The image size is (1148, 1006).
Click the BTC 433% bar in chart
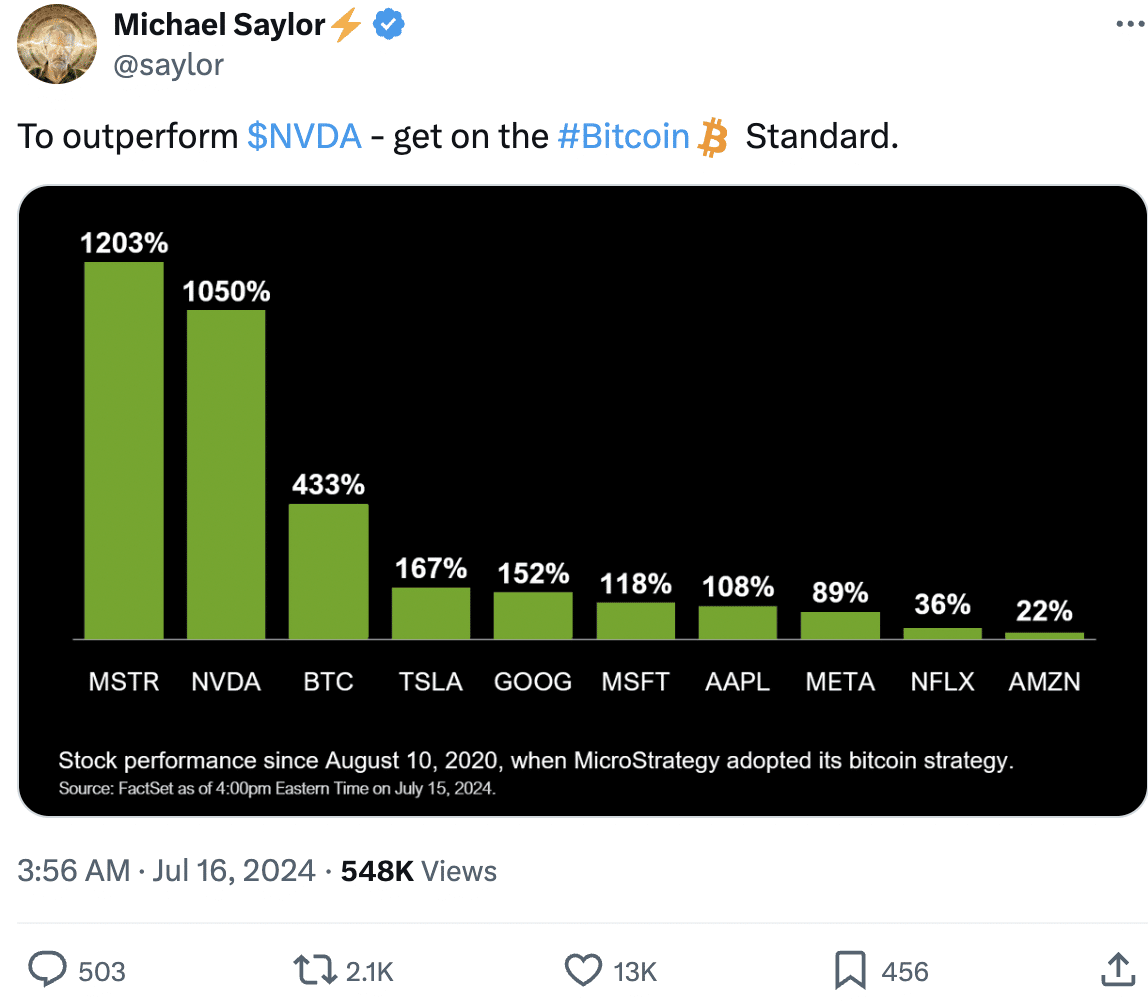pyautogui.click(x=329, y=572)
